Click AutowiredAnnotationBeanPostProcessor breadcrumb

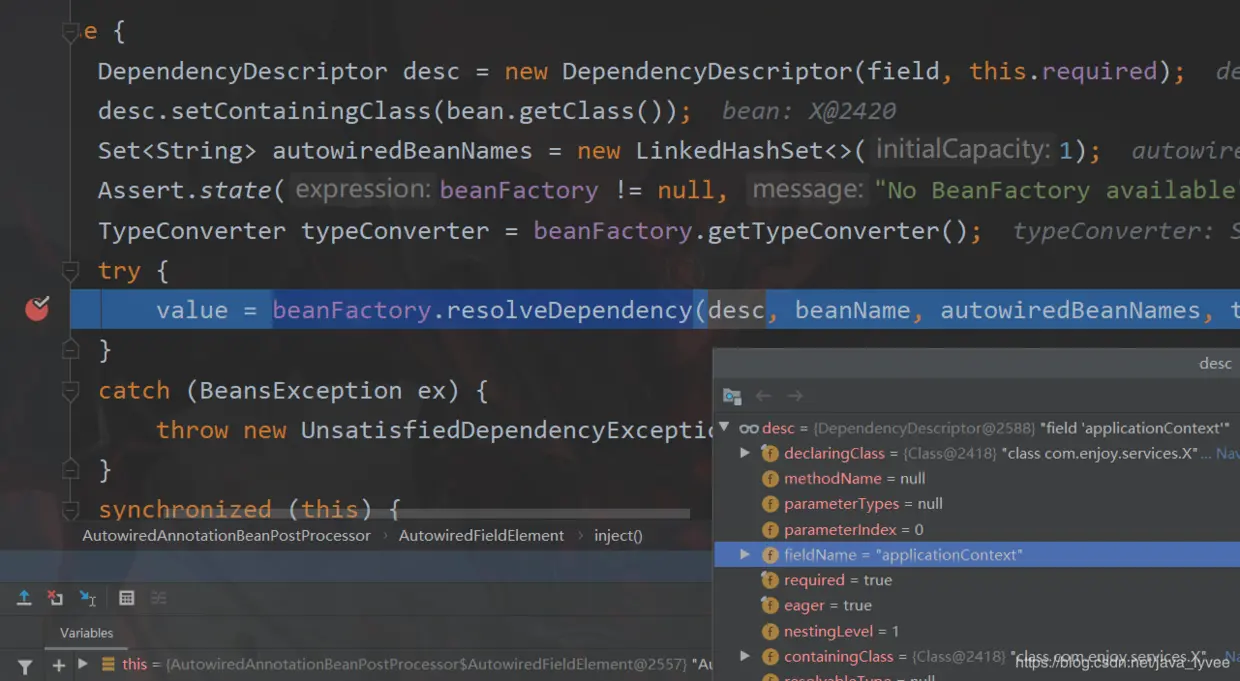coord(226,536)
